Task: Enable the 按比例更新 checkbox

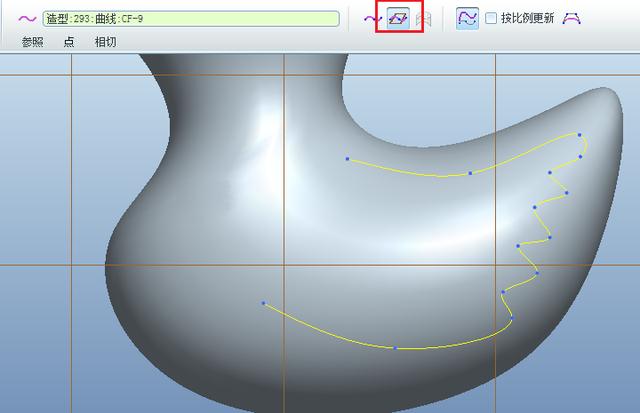Action: pyautogui.click(x=491, y=18)
